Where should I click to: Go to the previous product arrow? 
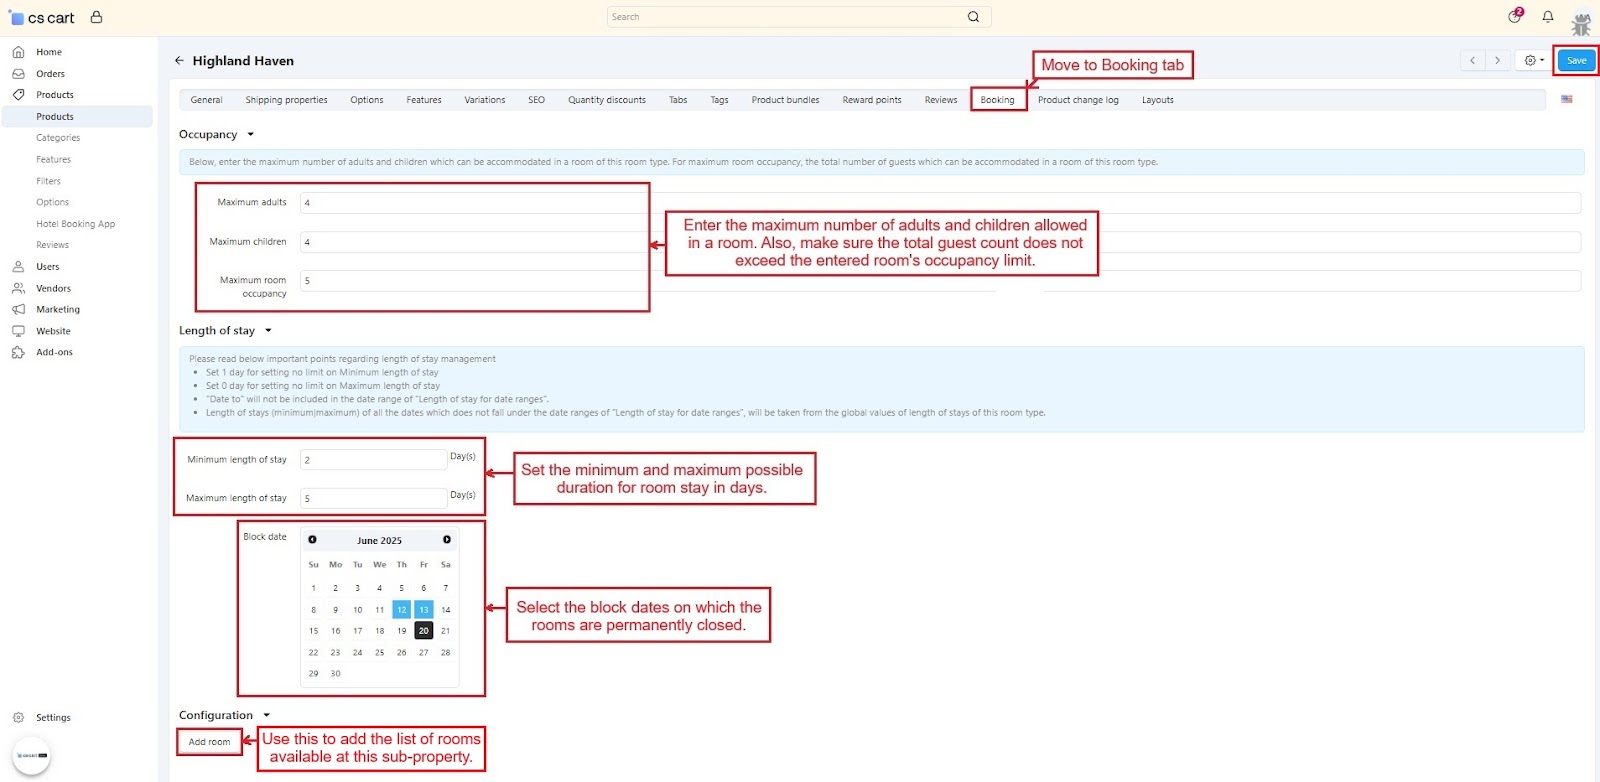coord(1472,61)
